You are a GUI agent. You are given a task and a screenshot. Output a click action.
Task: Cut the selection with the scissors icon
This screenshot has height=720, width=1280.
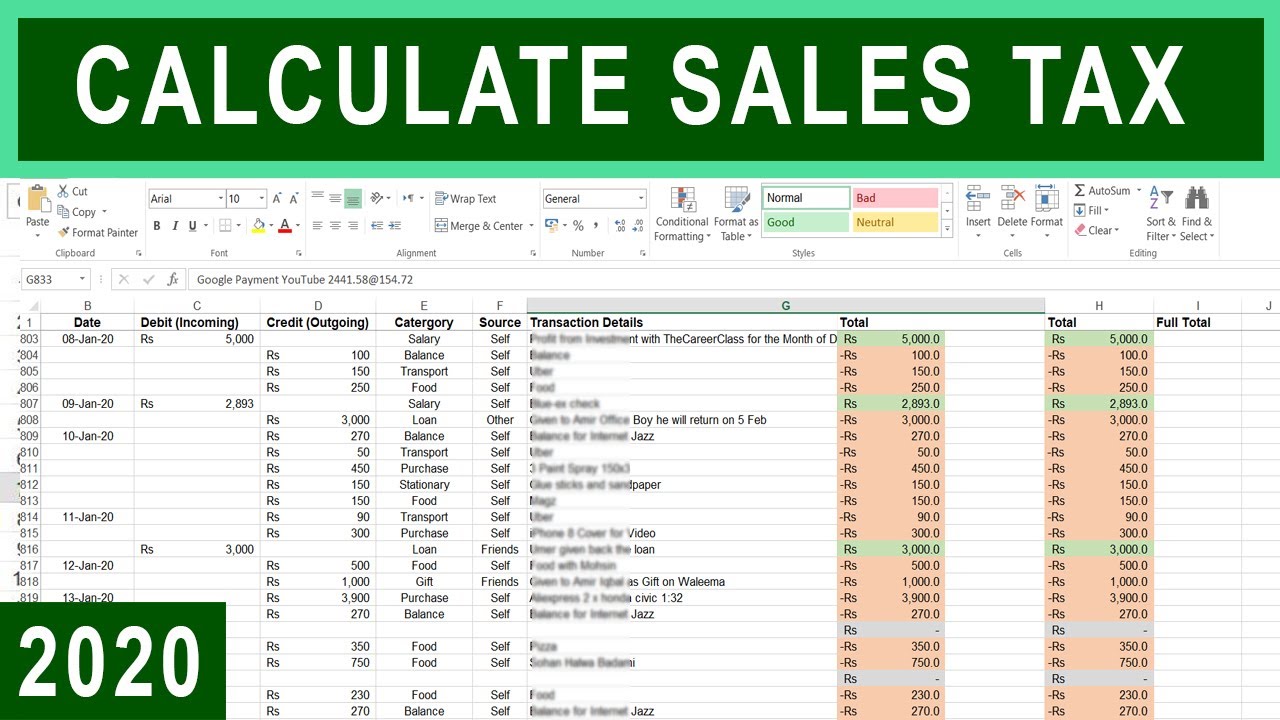pos(63,191)
